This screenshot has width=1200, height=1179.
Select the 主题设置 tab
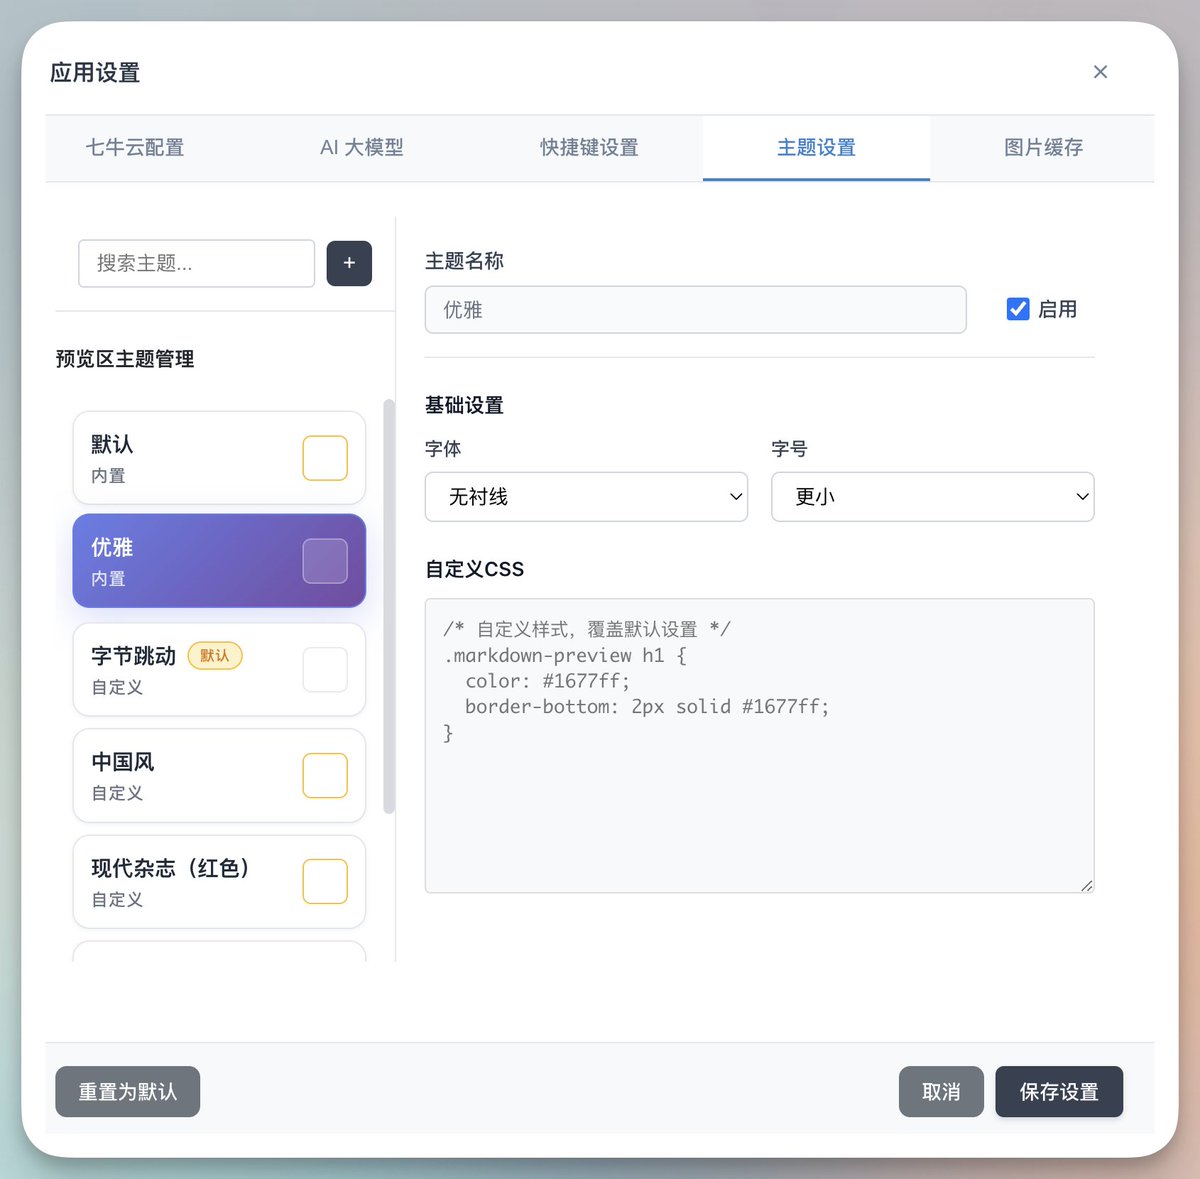coord(816,148)
